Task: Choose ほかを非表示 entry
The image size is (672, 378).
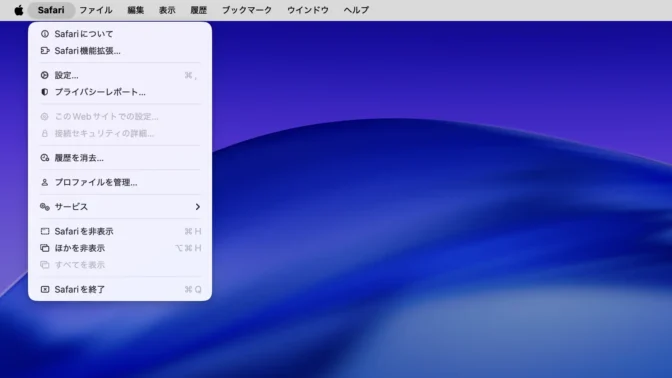Action: 120,248
